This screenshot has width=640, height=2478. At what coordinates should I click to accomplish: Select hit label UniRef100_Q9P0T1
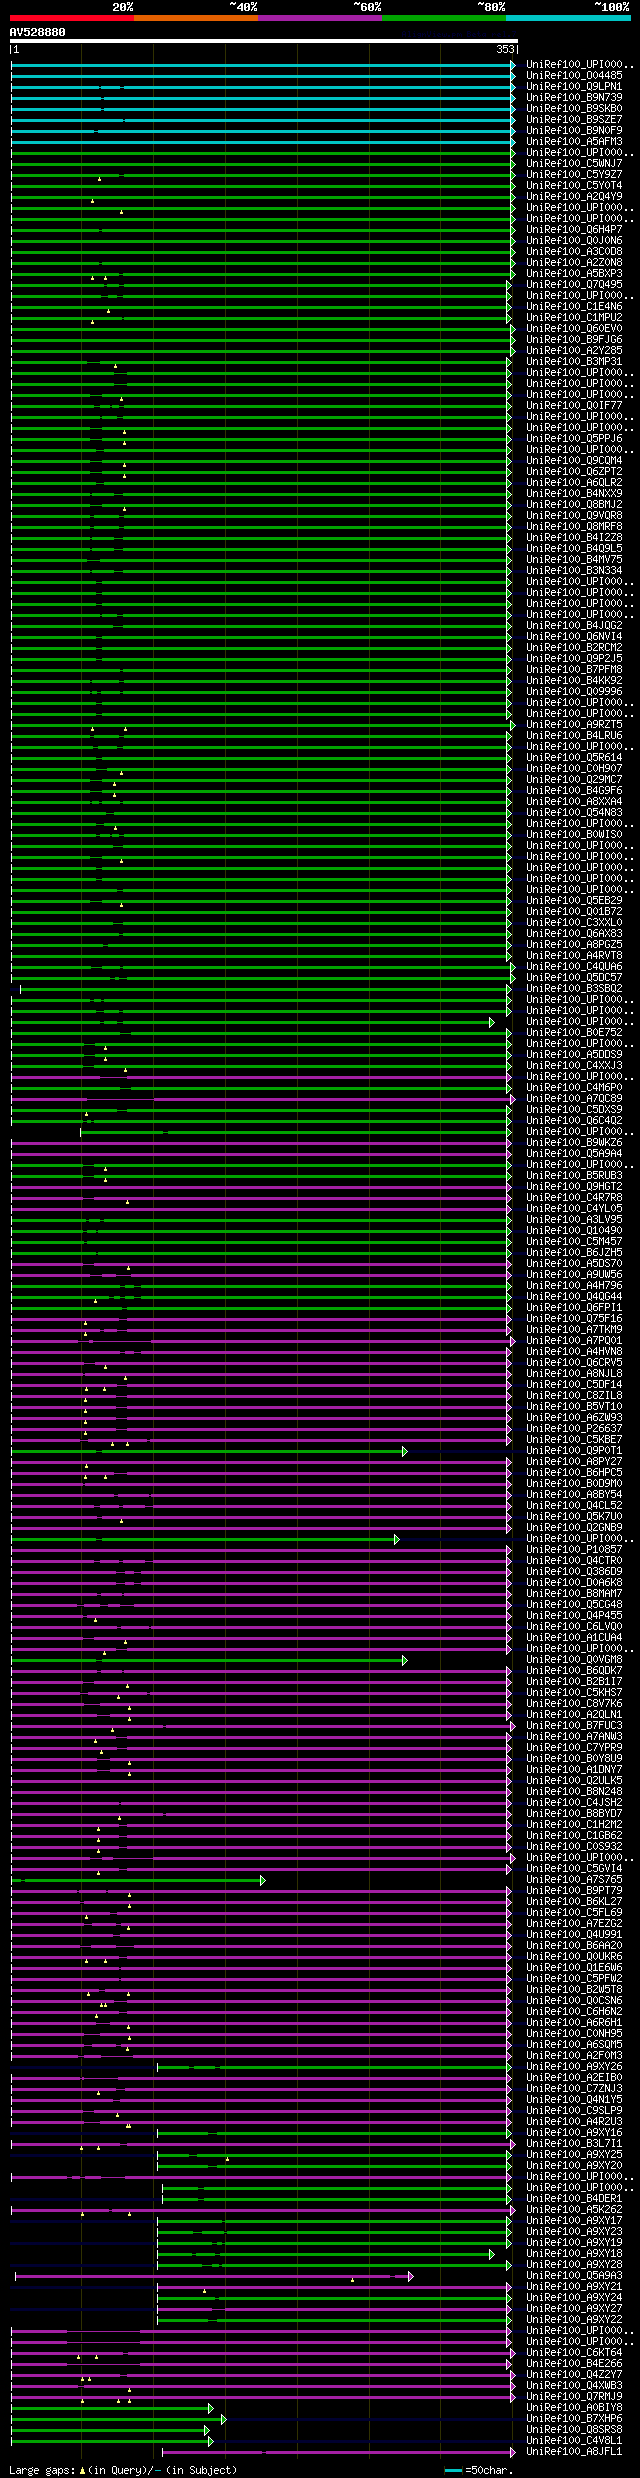(574, 1451)
